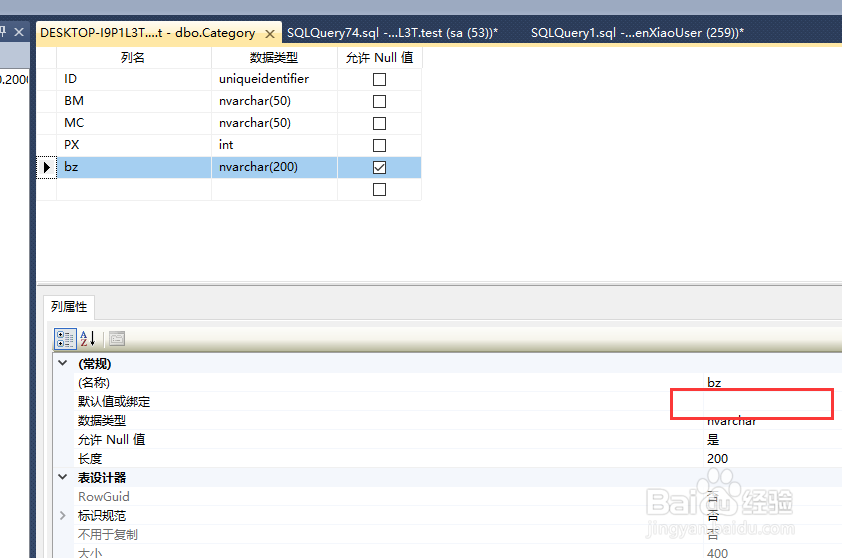The image size is (842, 558).
Task: Click the 允许 Null 值 column header
Action: coord(380,57)
